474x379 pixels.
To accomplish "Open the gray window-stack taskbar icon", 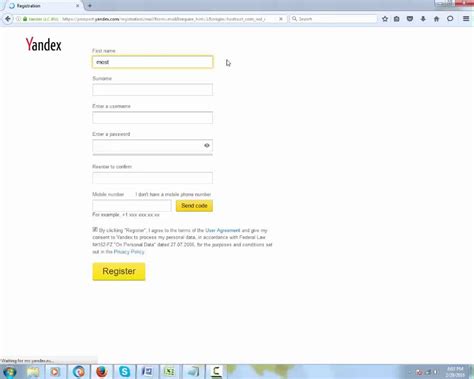I will [x=193, y=372].
